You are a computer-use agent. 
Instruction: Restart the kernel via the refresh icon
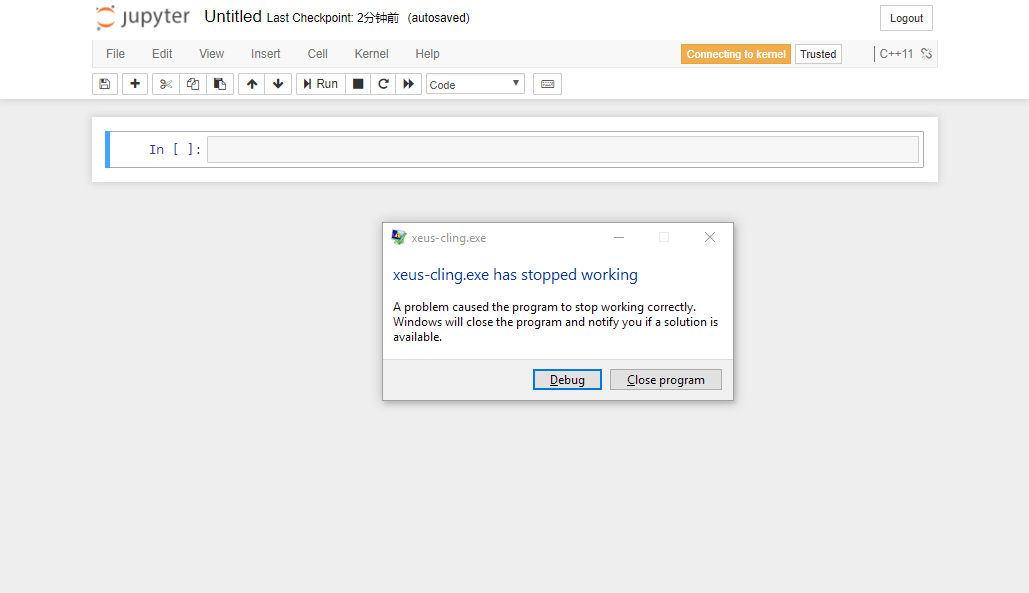tap(383, 83)
